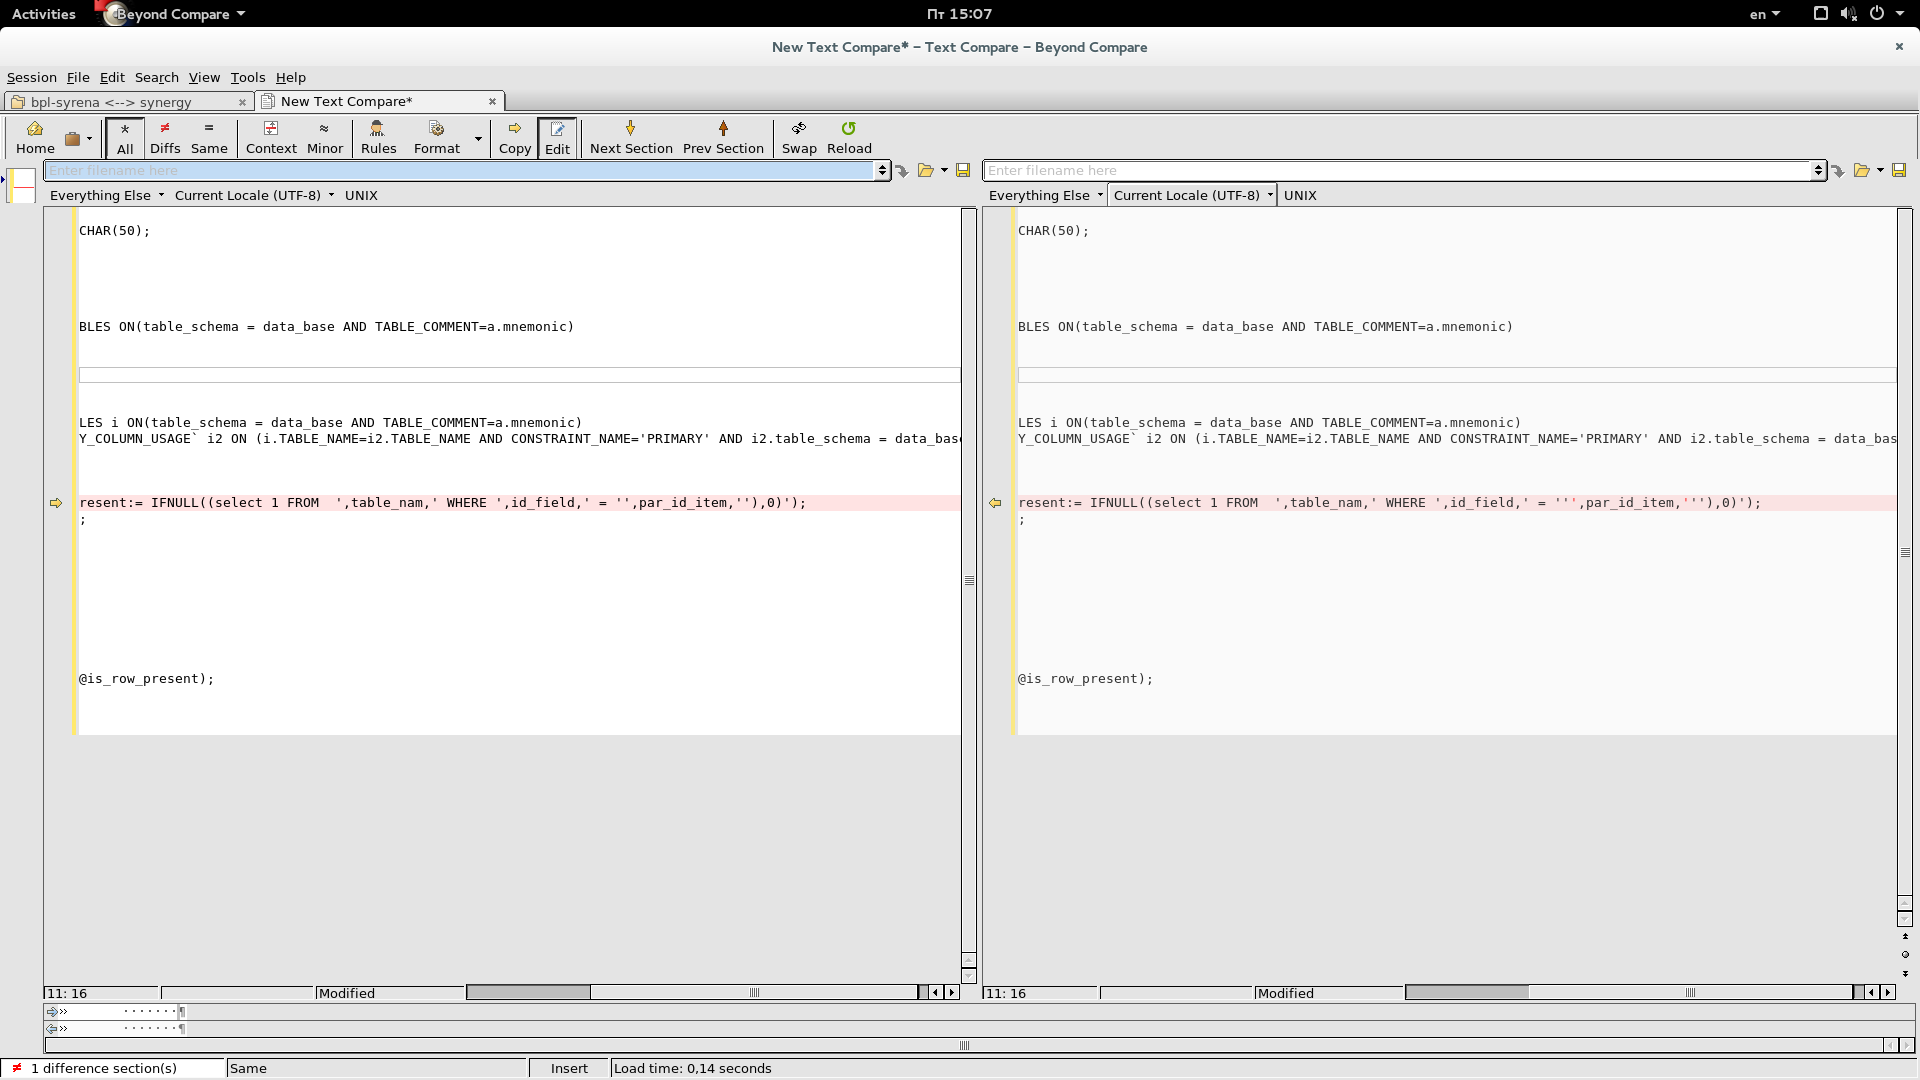Expand the Format dropdown arrow
Viewport: 1920px width, 1080px height.
click(478, 139)
